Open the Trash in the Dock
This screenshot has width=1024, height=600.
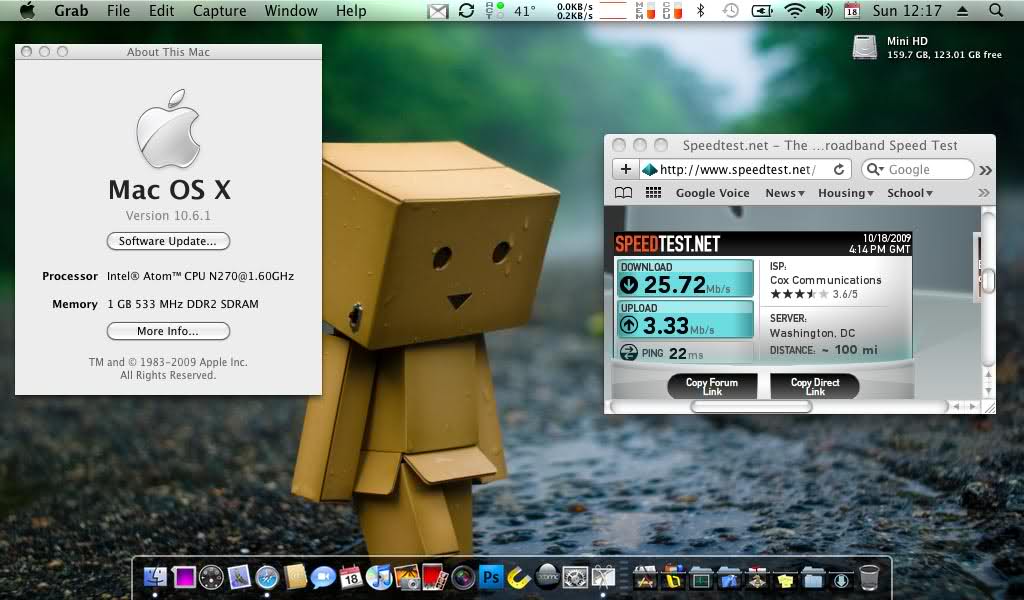click(869, 577)
